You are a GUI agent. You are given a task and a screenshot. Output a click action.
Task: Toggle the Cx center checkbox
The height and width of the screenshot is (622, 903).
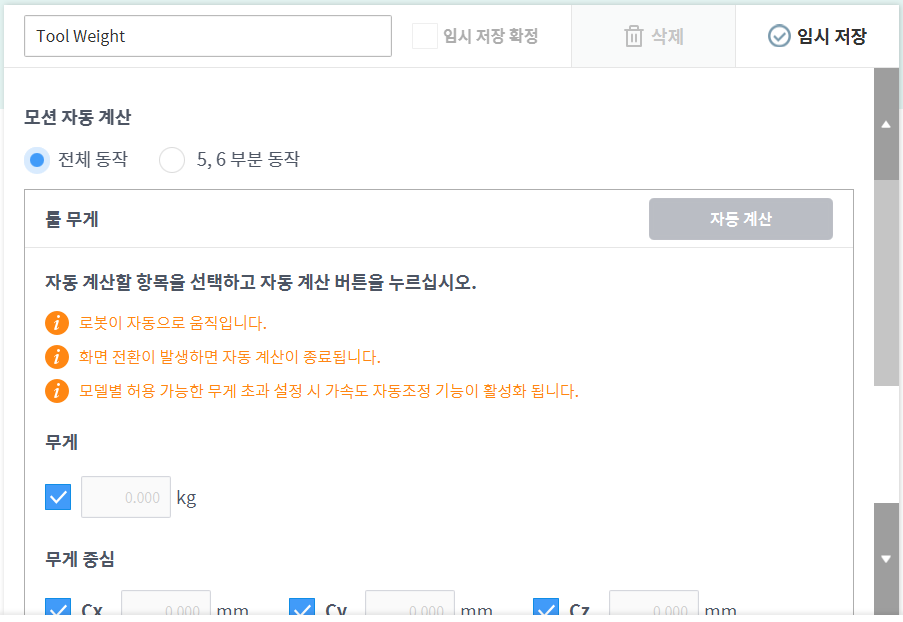point(58,609)
